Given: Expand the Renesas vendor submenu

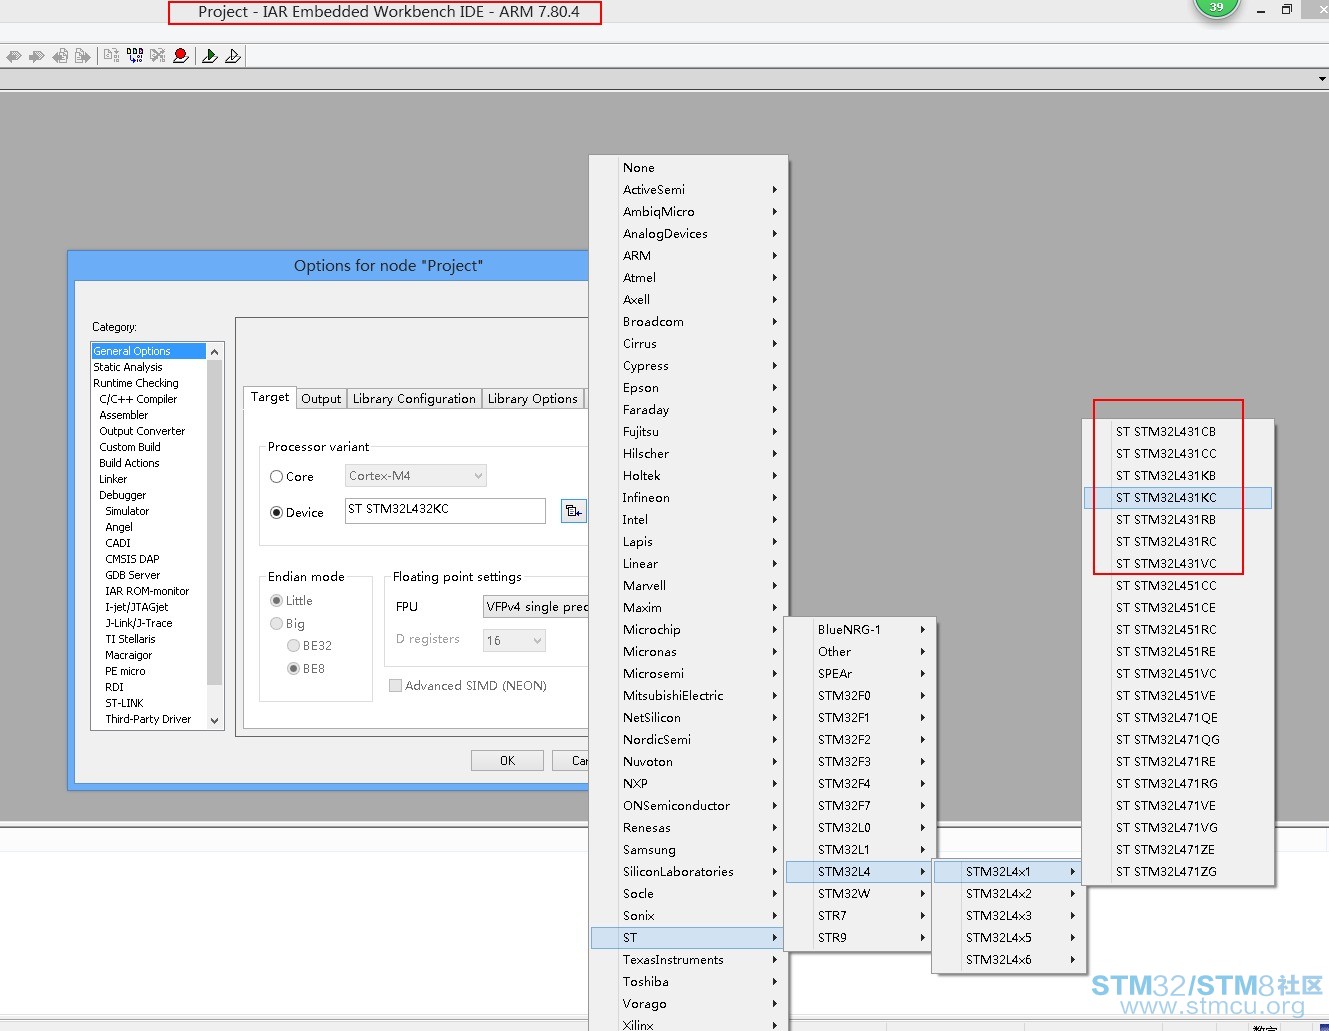Looking at the screenshot, I should point(688,828).
